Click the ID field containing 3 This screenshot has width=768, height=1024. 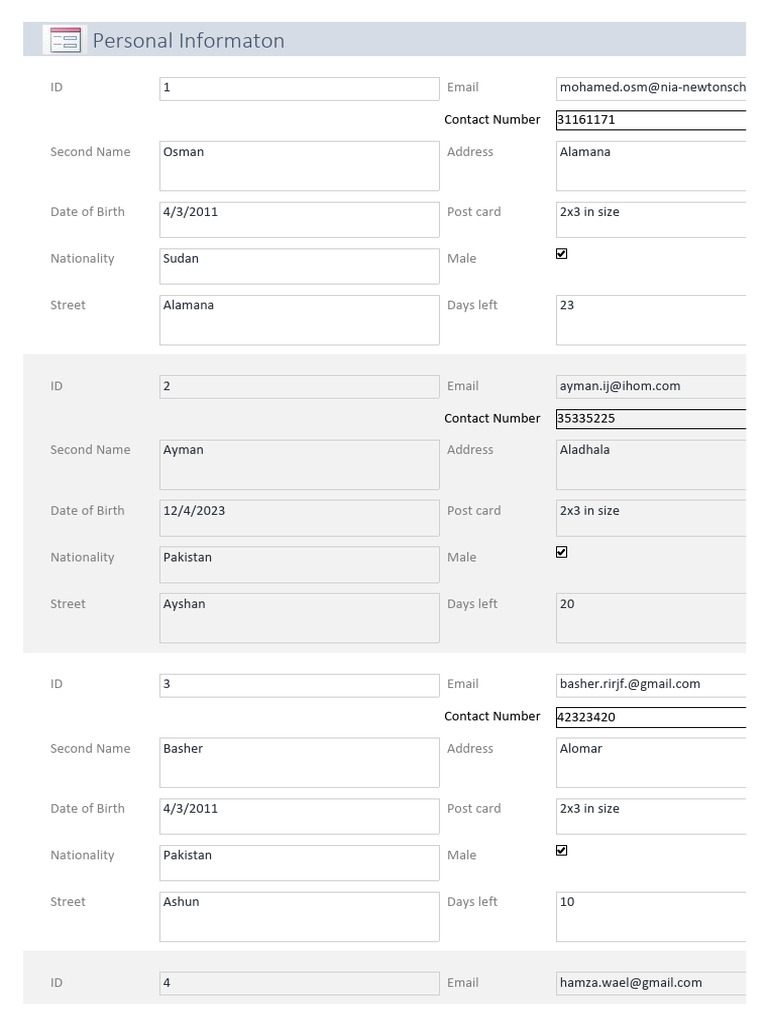[299, 685]
